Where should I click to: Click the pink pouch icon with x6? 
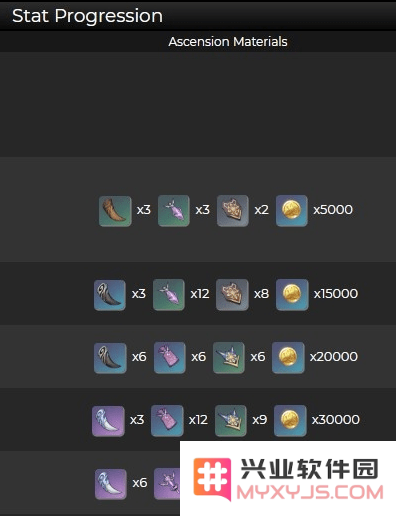170,358
